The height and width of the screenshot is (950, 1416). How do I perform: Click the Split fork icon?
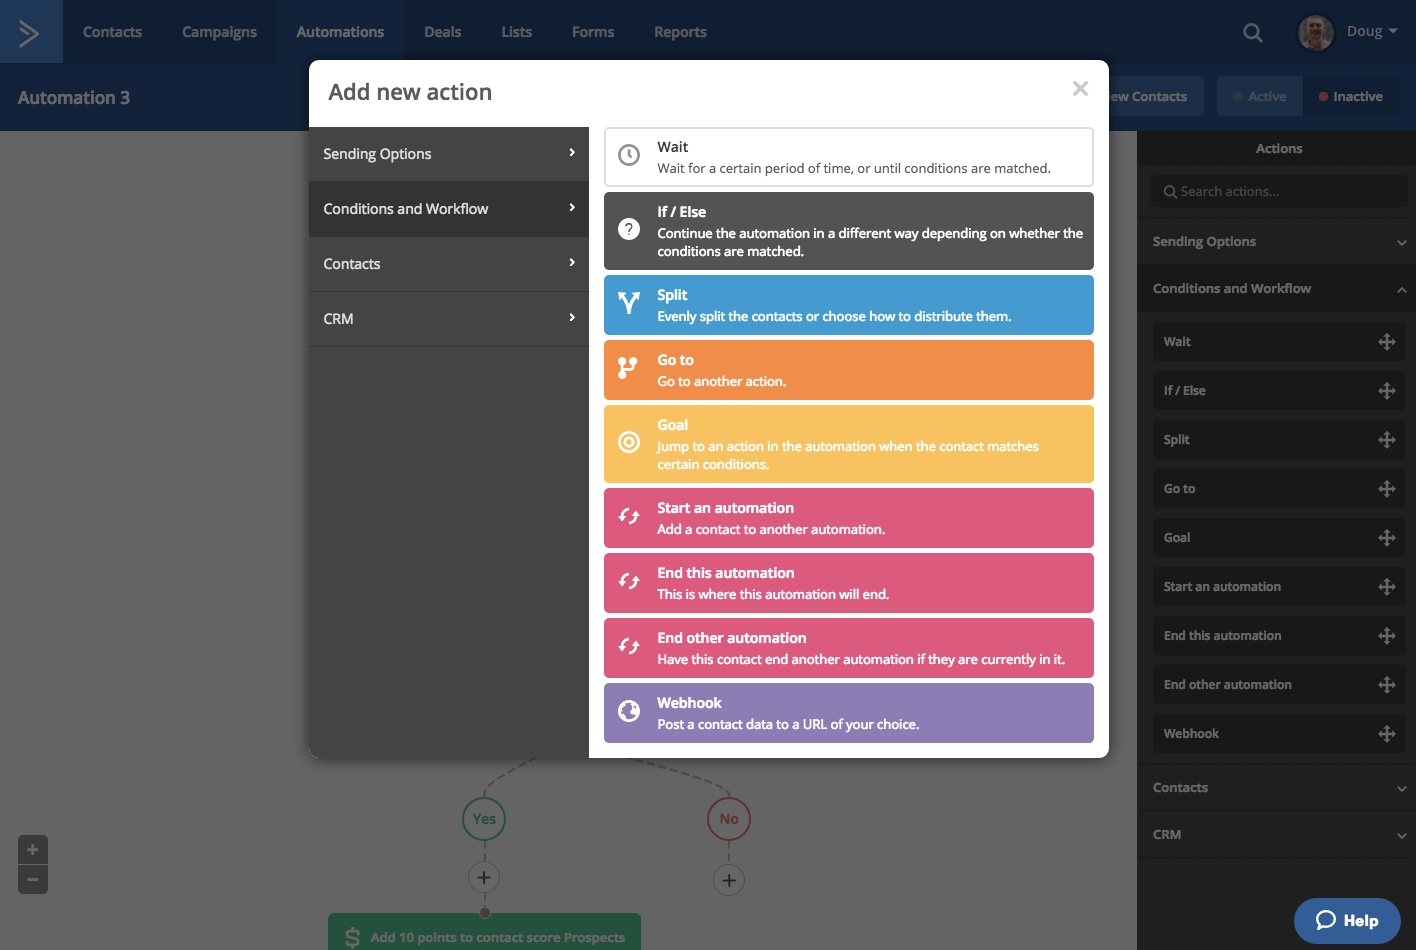point(629,303)
